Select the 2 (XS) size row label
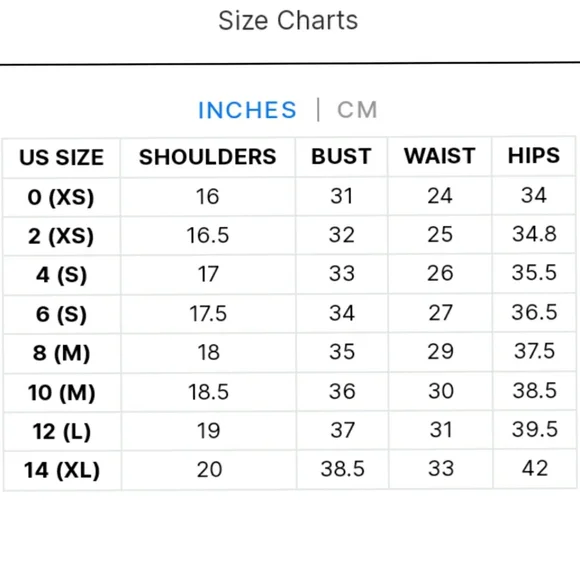Screen dimensions: 580x580 tap(61, 236)
